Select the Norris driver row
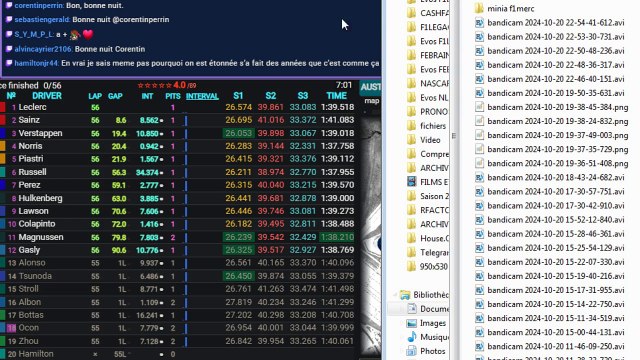This screenshot has height=360, width=640. click(178, 146)
